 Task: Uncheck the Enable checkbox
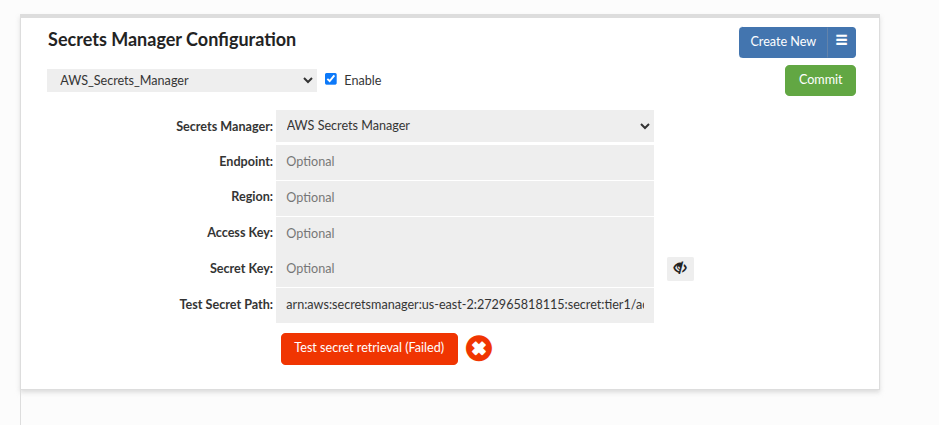click(x=331, y=79)
